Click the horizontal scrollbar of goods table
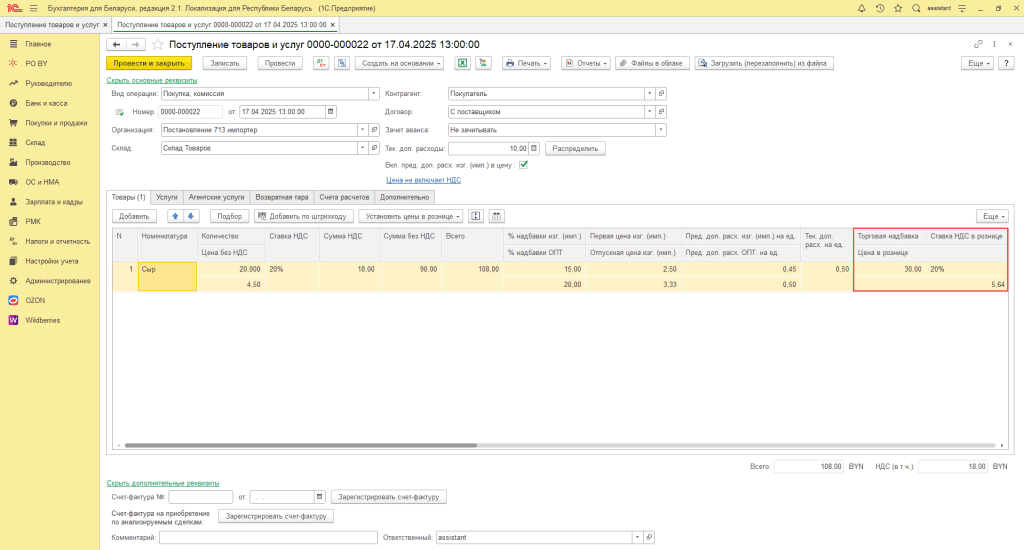Viewport: 1024px width, 550px height. click(x=300, y=445)
